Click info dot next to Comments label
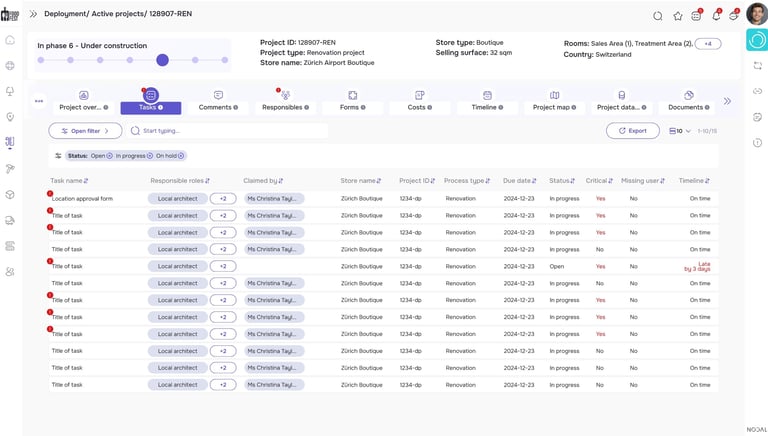Viewport: 768px width, 436px height. click(236, 107)
